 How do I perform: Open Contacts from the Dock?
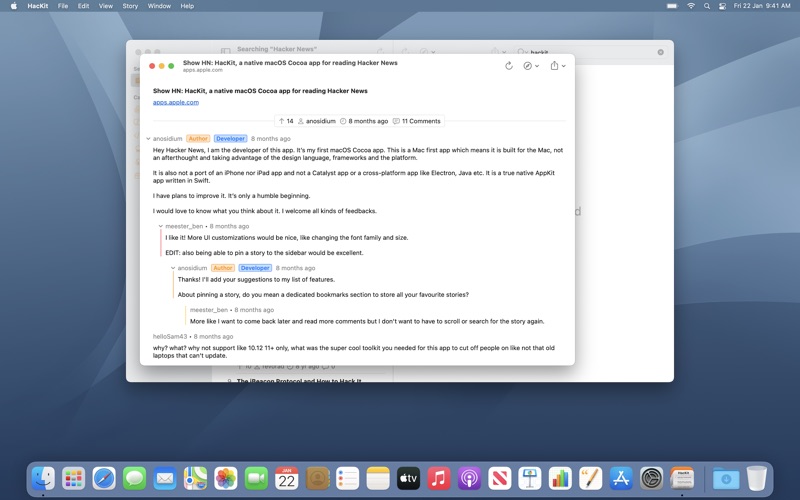coord(317,479)
